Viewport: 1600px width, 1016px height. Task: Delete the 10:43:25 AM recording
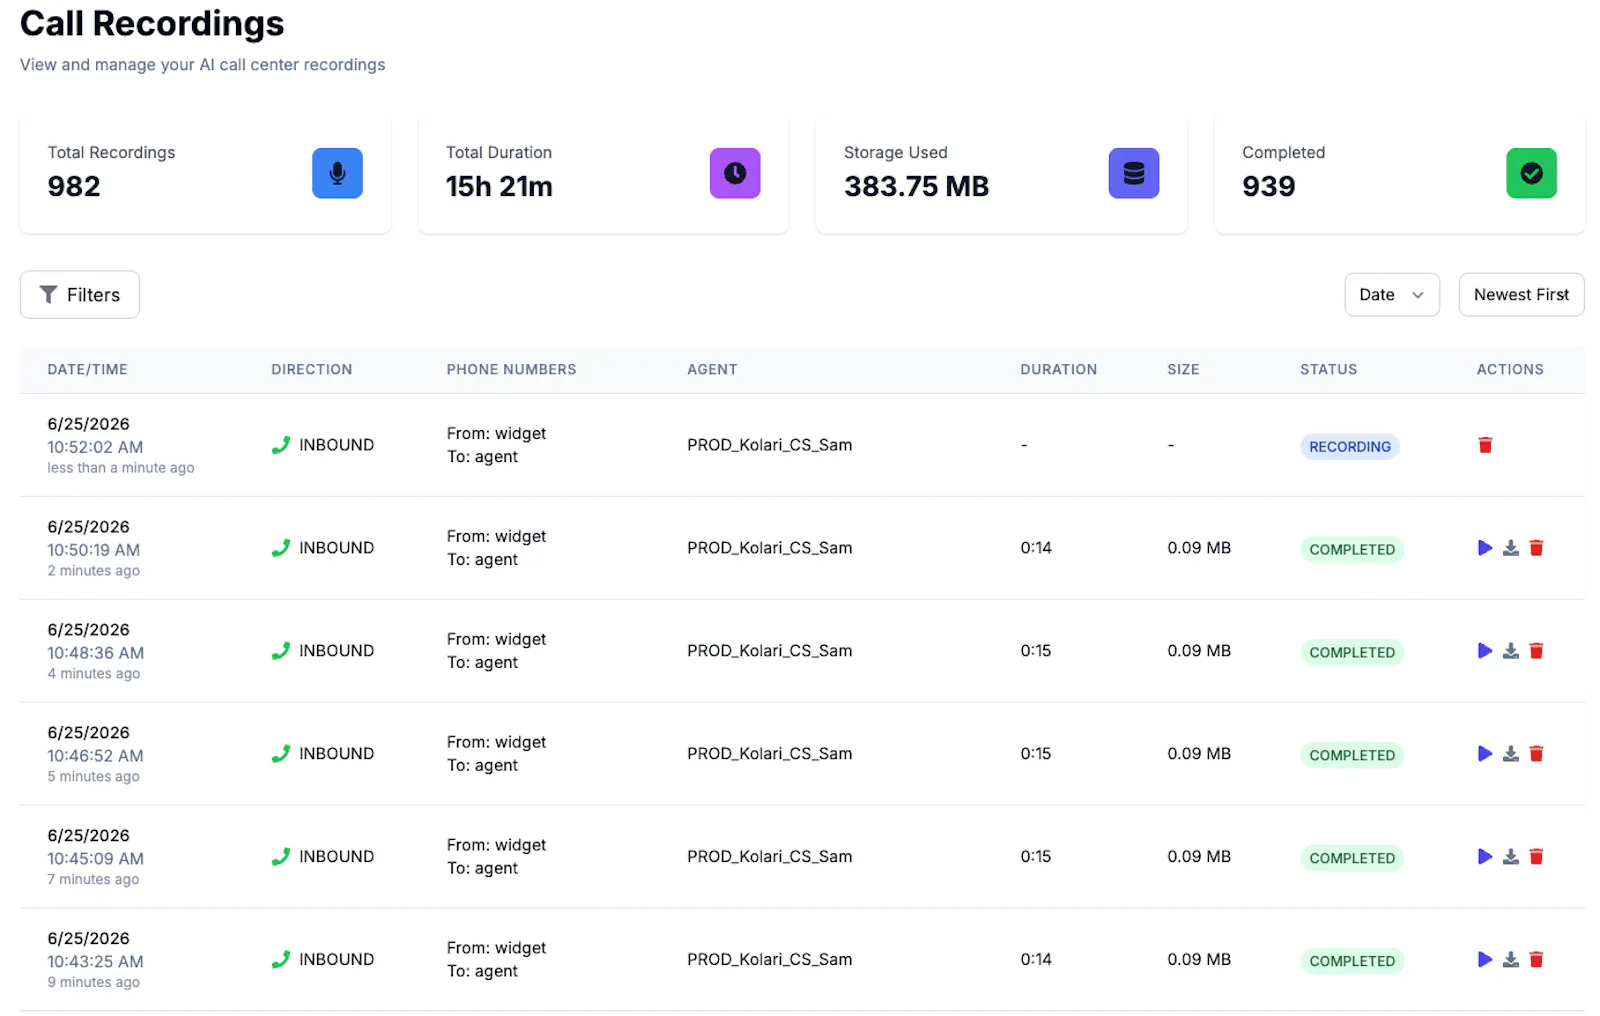tap(1537, 960)
